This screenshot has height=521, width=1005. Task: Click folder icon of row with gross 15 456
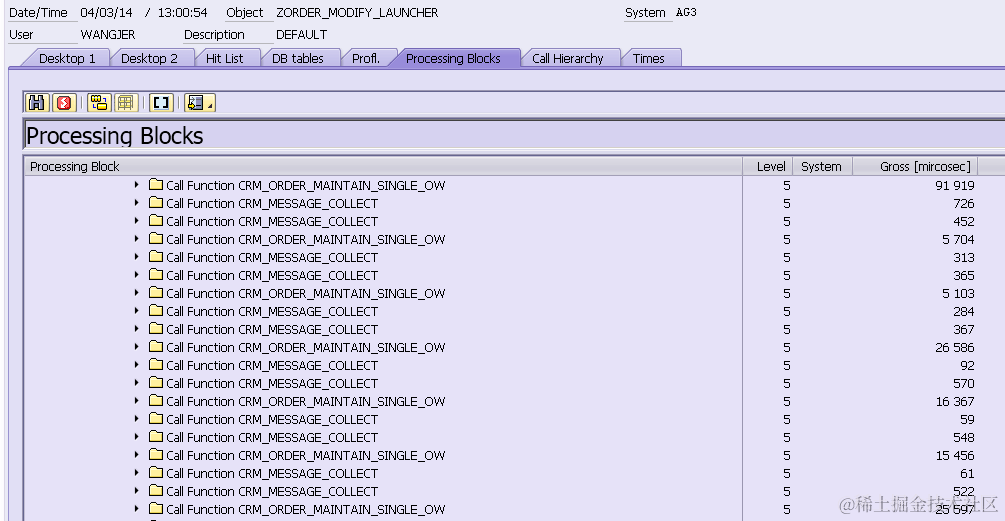click(x=156, y=454)
